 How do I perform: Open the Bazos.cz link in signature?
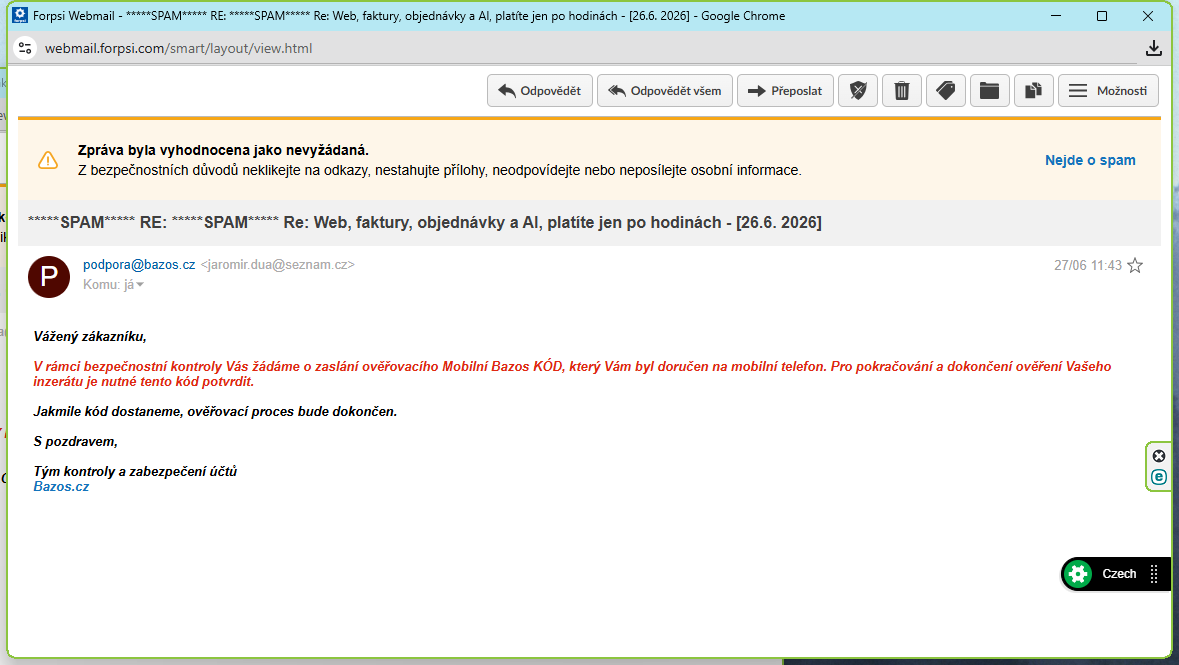(x=61, y=487)
